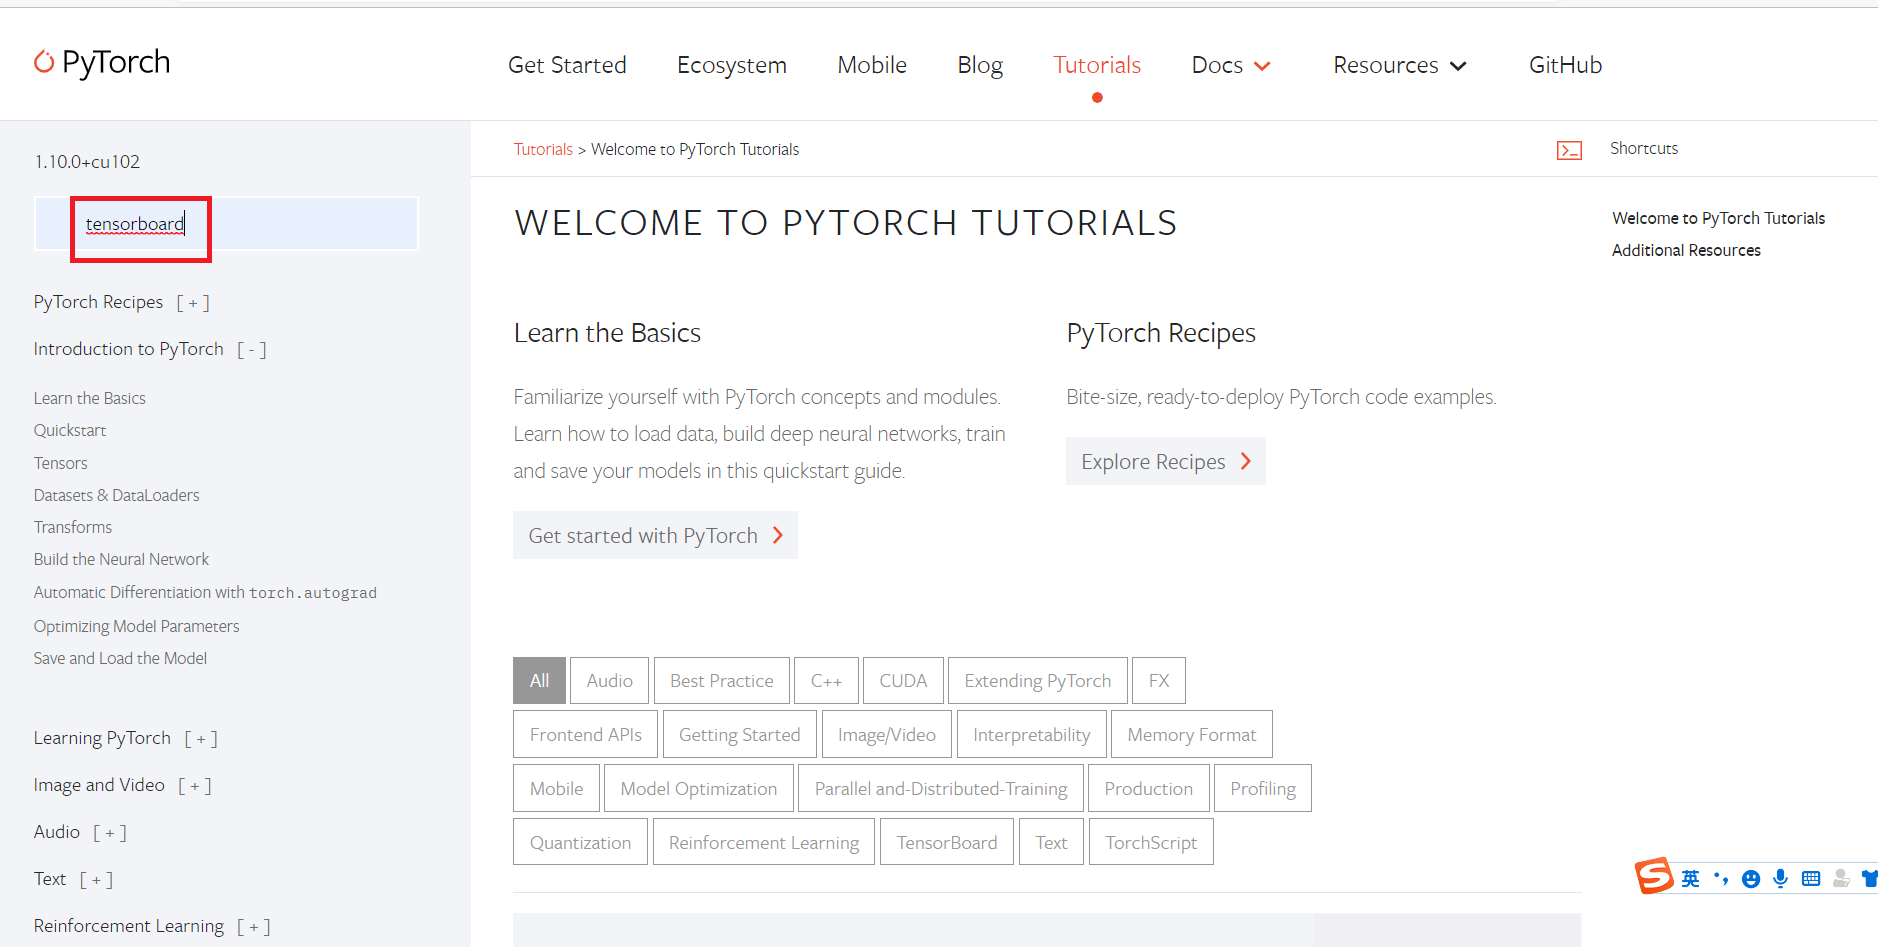Open the Shortcuts terminal icon
Image resolution: width=1878 pixels, height=947 pixels.
[1569, 150]
